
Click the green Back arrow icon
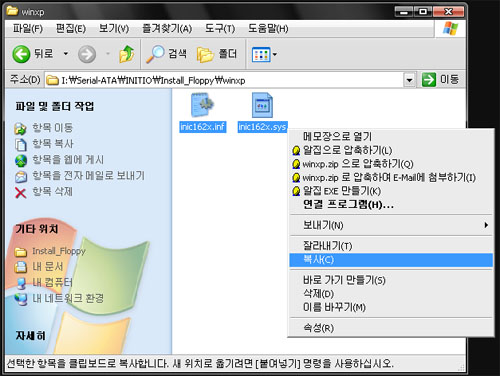coord(21,54)
